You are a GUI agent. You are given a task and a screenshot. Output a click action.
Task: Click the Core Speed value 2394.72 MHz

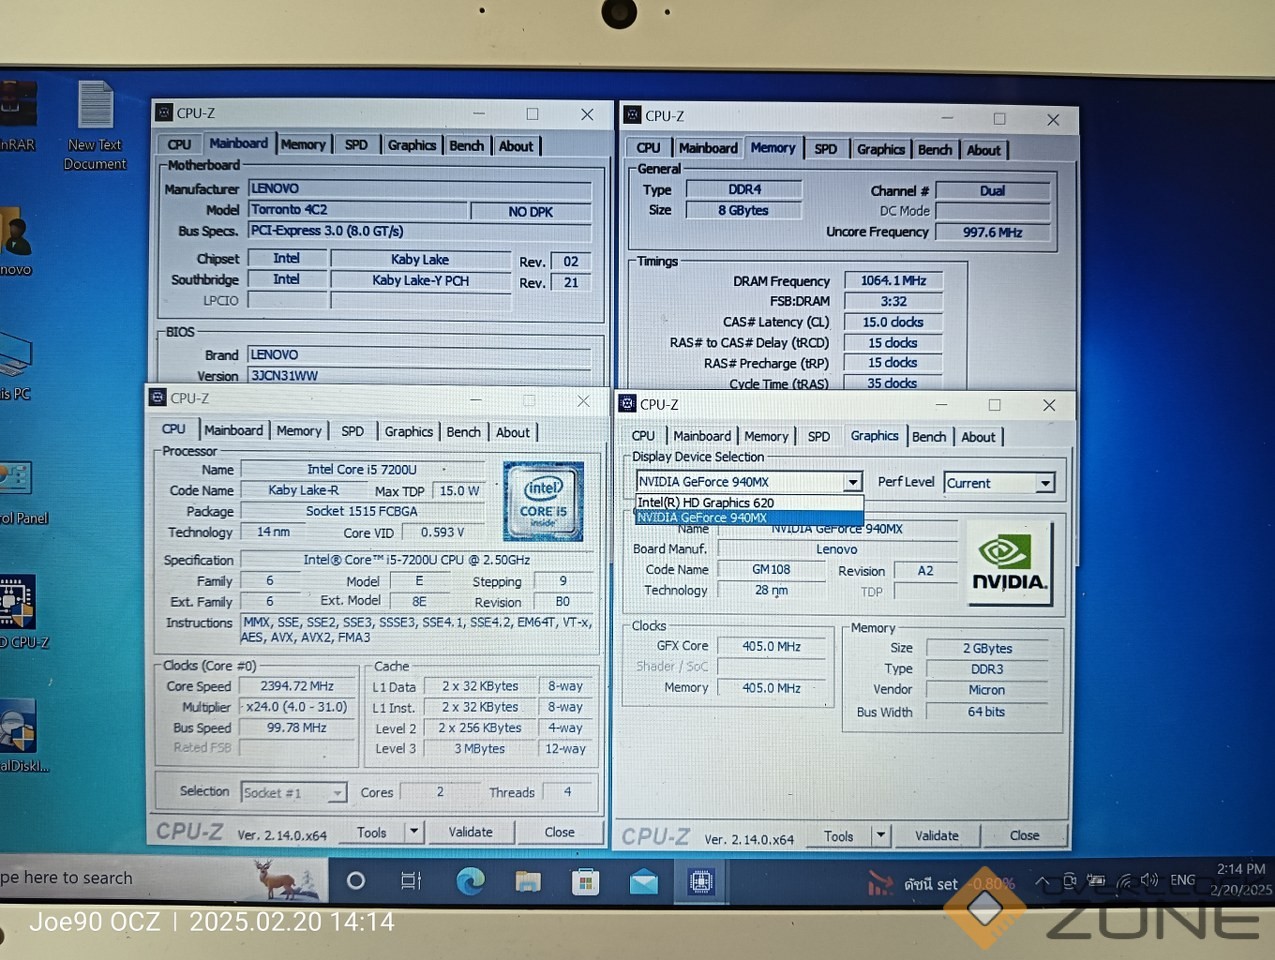click(297, 686)
